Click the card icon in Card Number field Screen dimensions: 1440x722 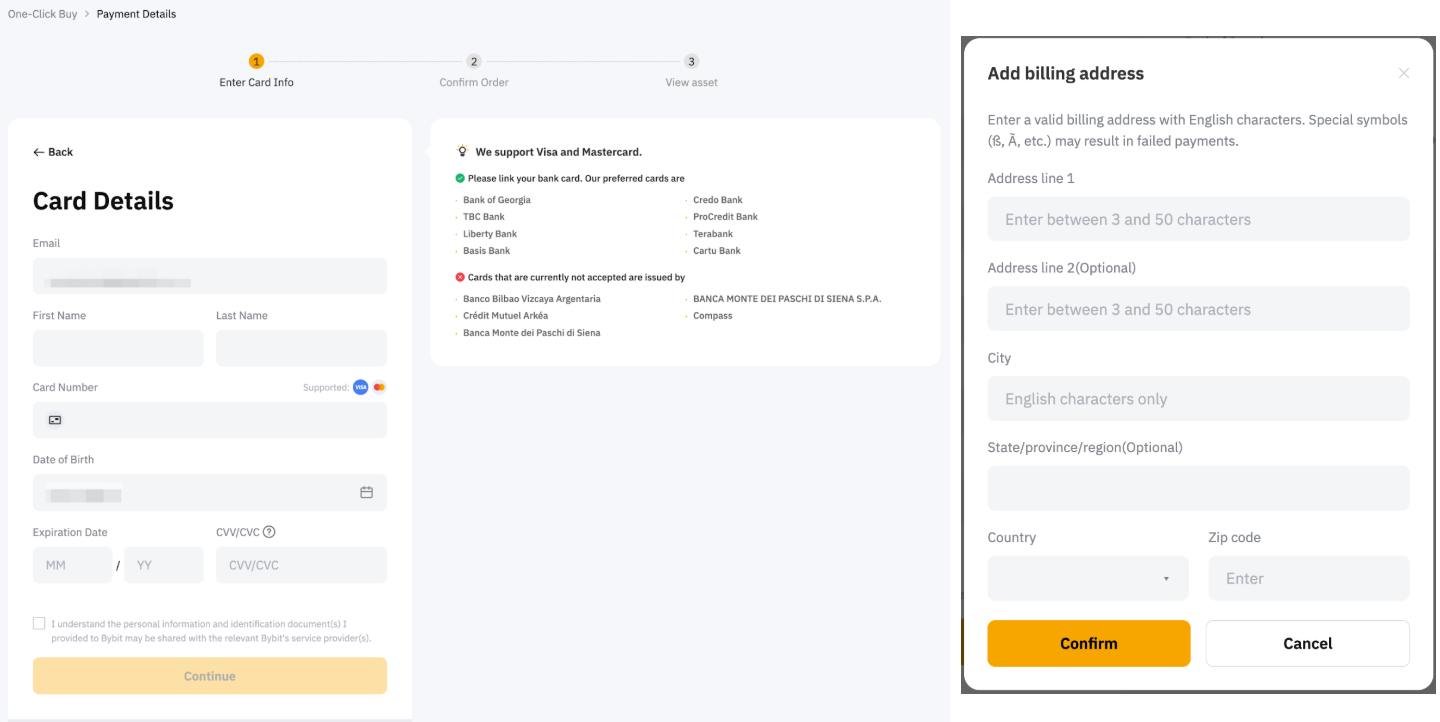(x=55, y=420)
